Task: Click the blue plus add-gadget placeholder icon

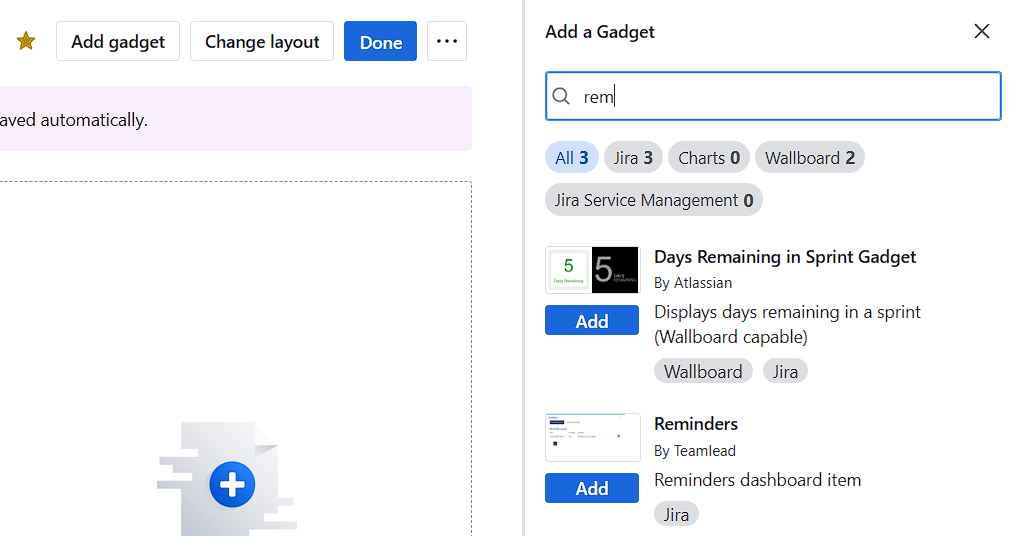Action: [x=232, y=486]
